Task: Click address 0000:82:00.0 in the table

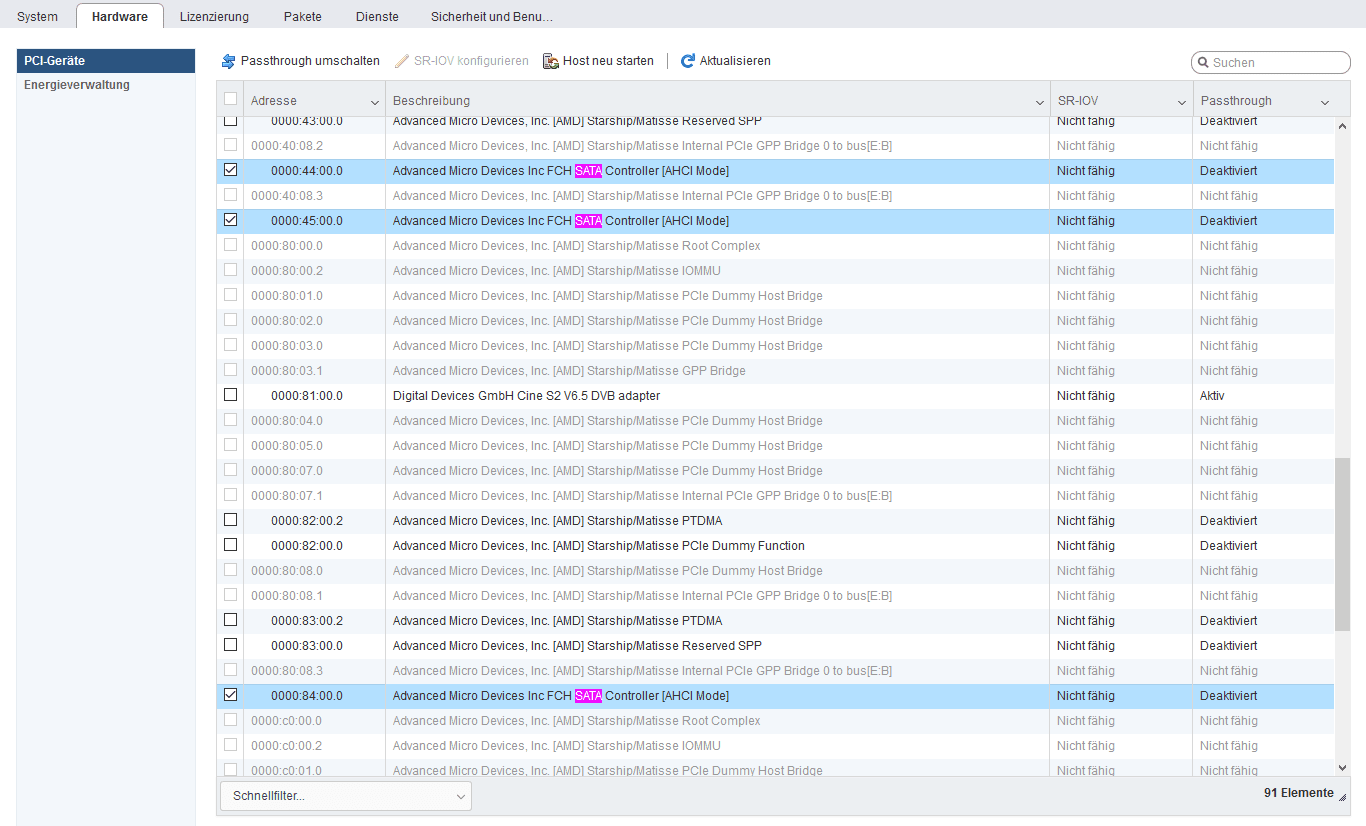Action: tap(307, 546)
